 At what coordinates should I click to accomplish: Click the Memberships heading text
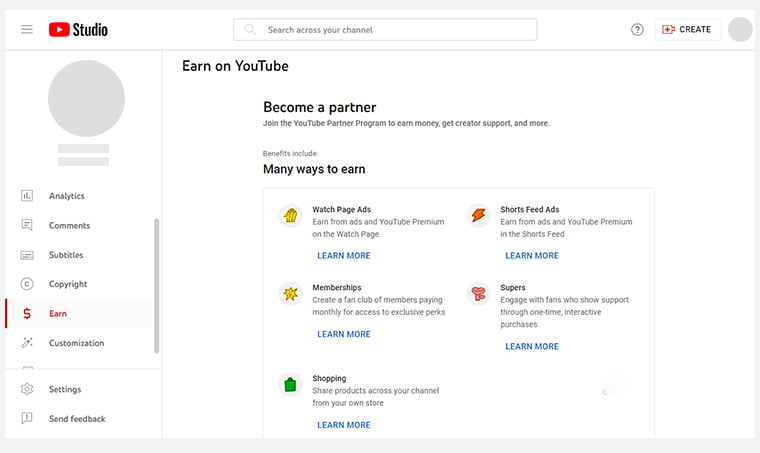337,287
